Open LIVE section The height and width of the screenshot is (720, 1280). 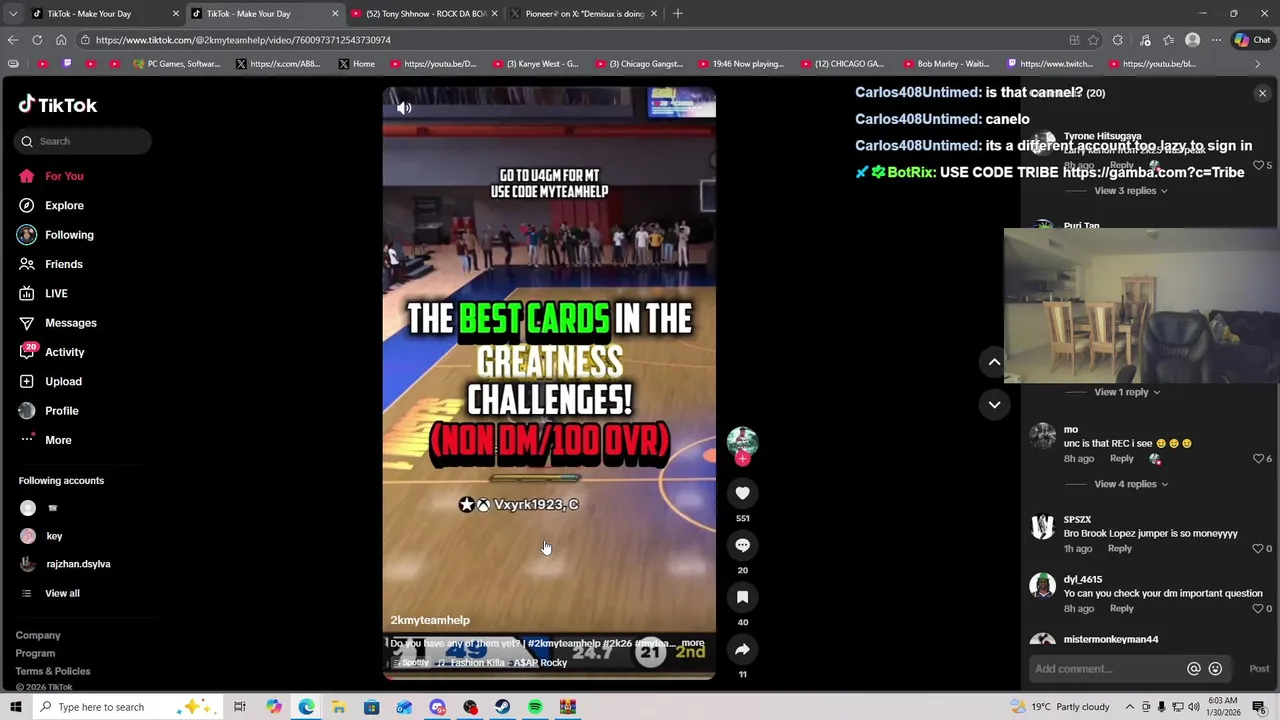coord(56,293)
